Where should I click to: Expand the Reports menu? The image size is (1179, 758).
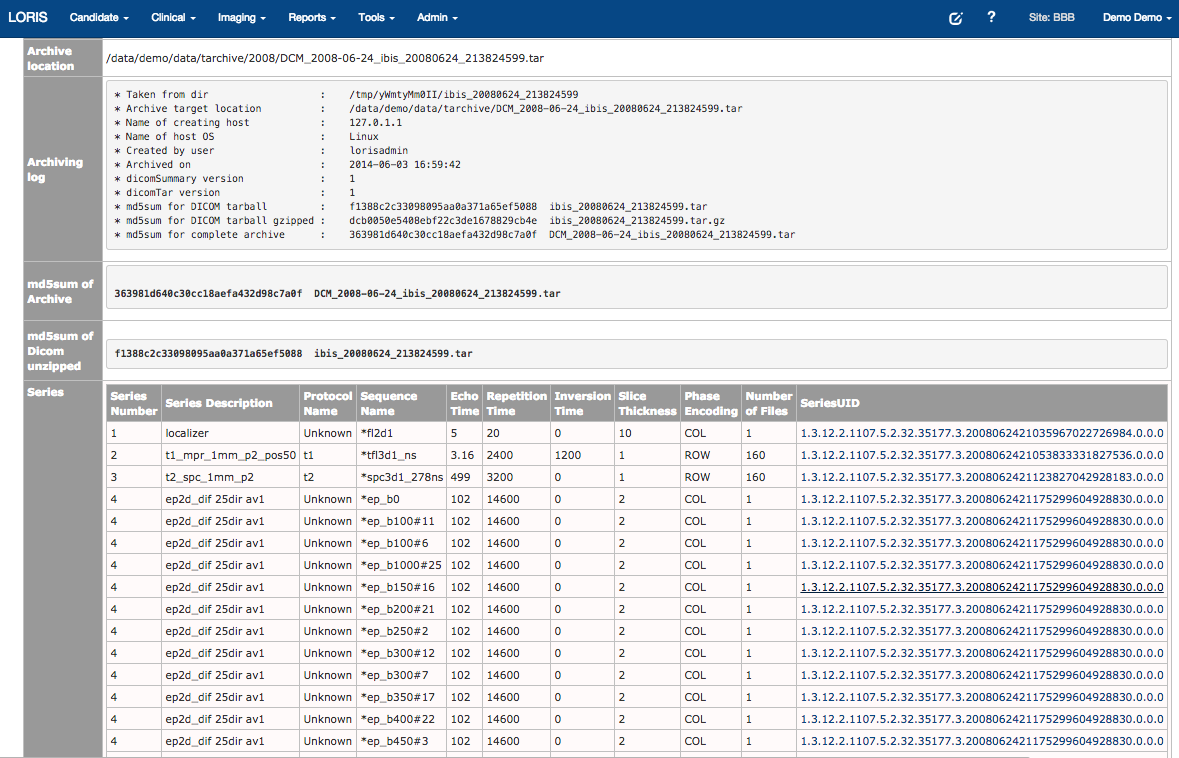coord(311,18)
